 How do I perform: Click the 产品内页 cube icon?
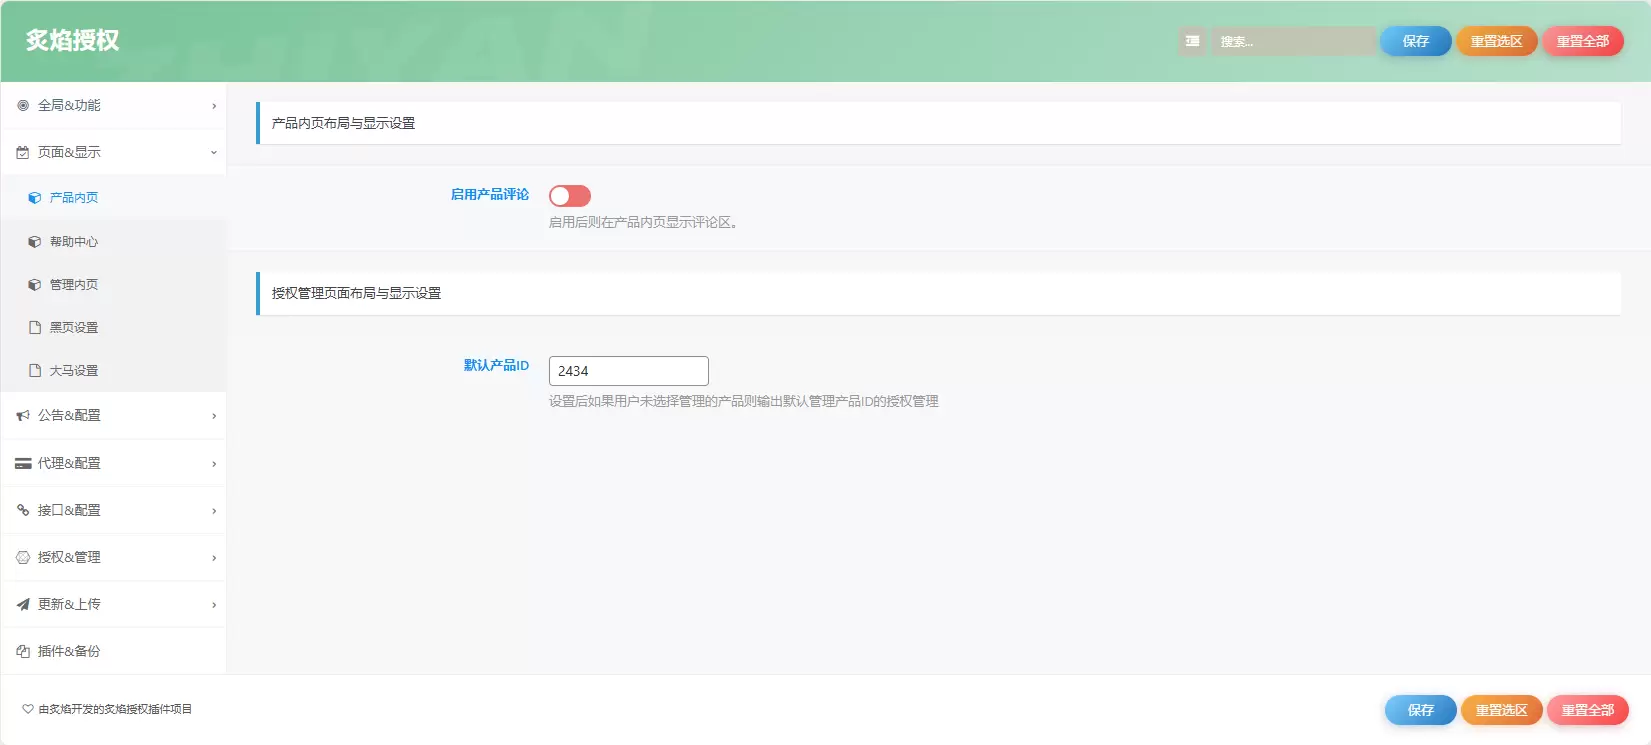pyautogui.click(x=35, y=198)
